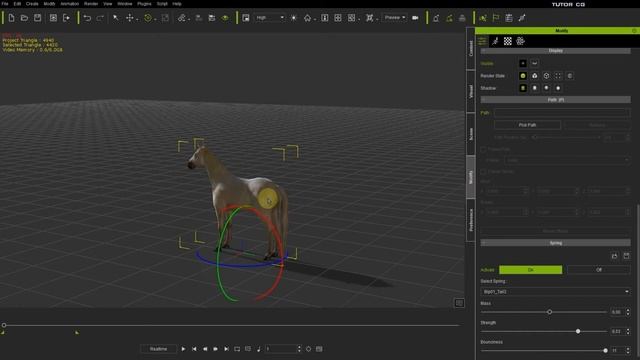Screen dimensions: 640x360
Task: Open Rotate tool dropdown arrow
Action: (x=155, y=19)
